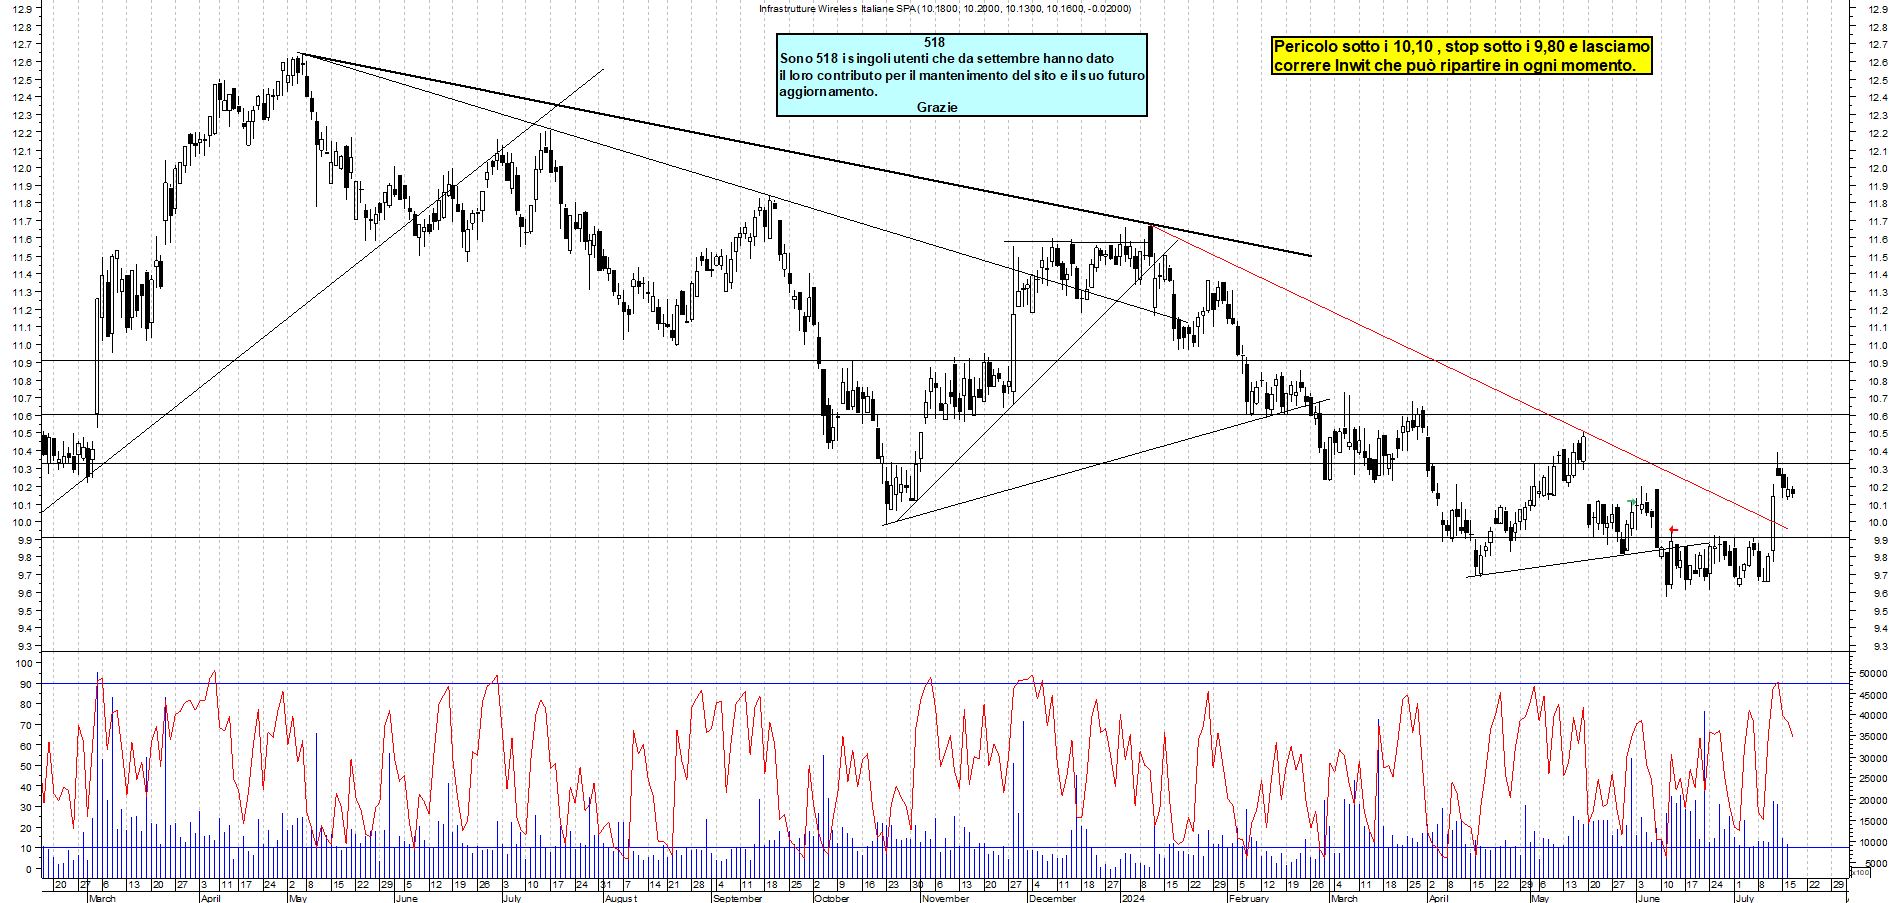Click the chart title Infrastrutture Wireless Italiane SPA
This screenshot has width=1890, height=903.
pyautogui.click(x=945, y=8)
